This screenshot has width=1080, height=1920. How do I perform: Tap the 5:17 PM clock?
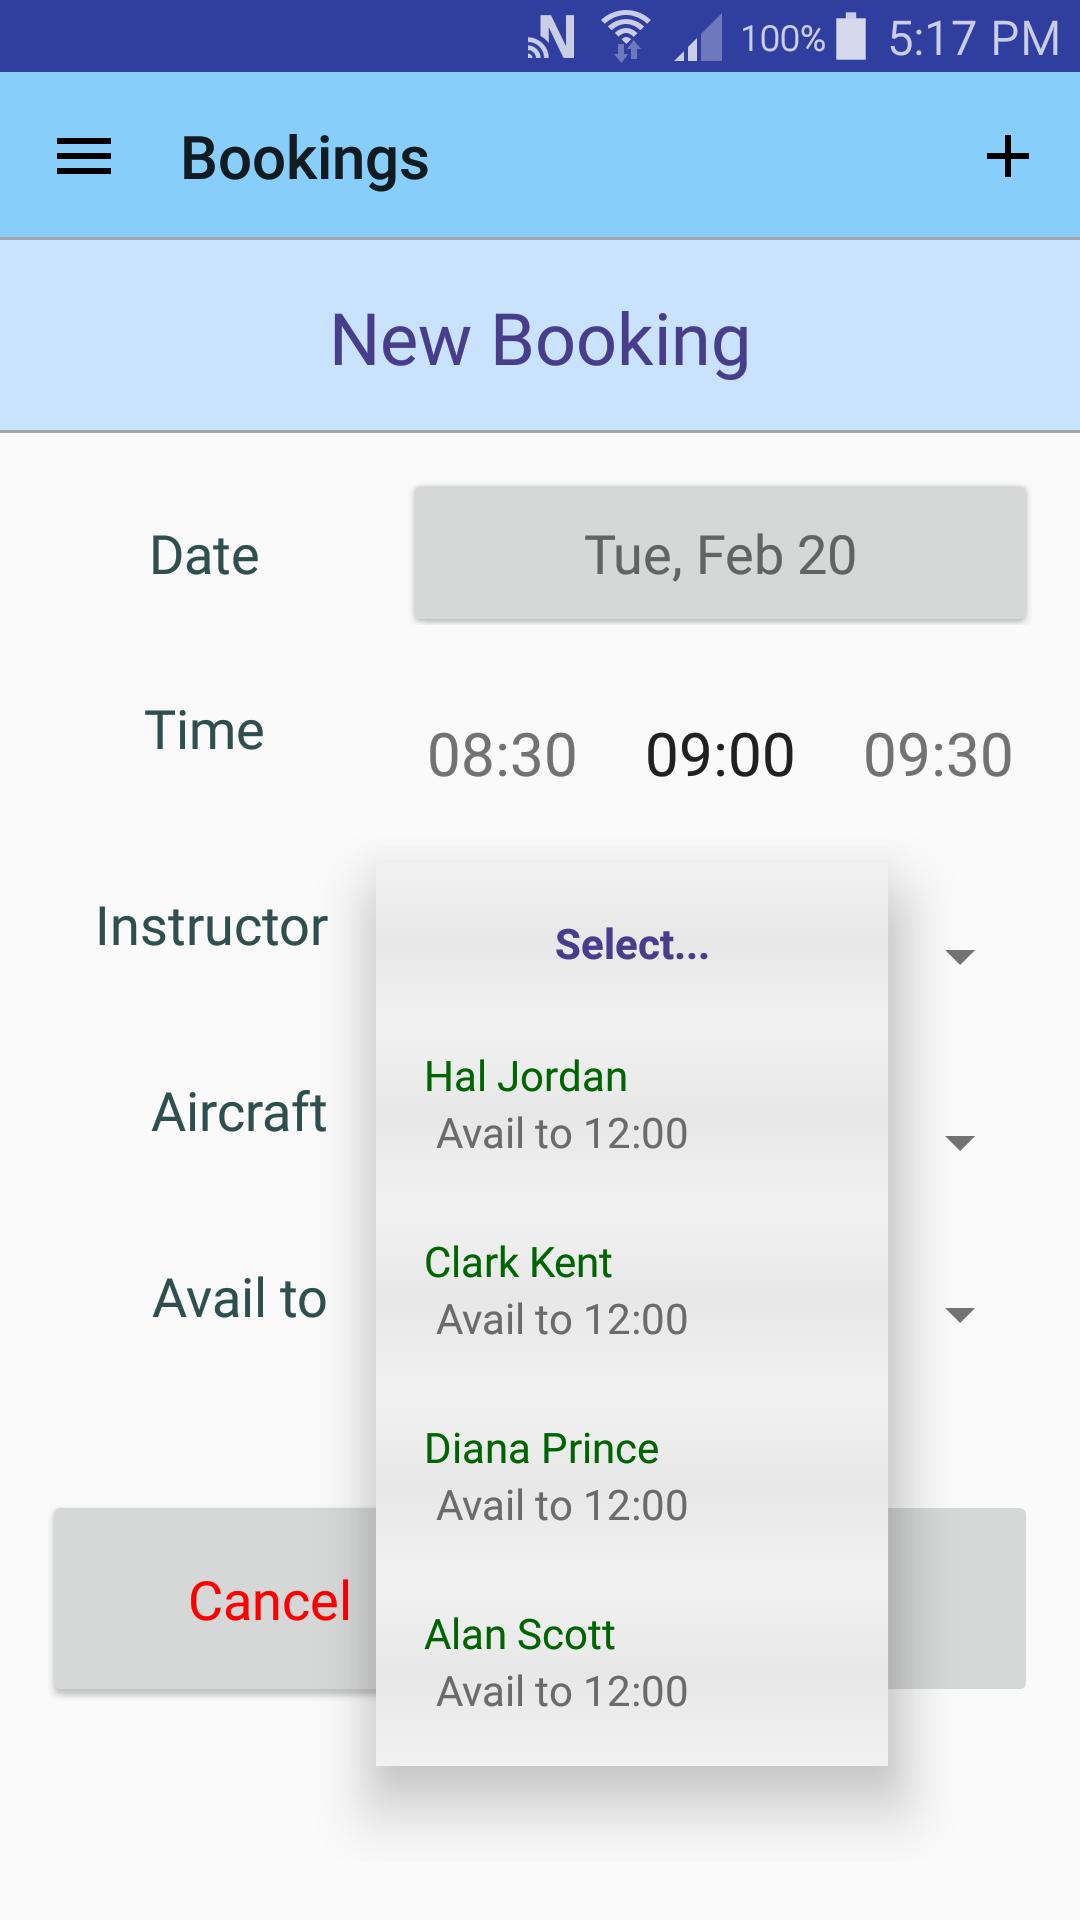pos(974,38)
